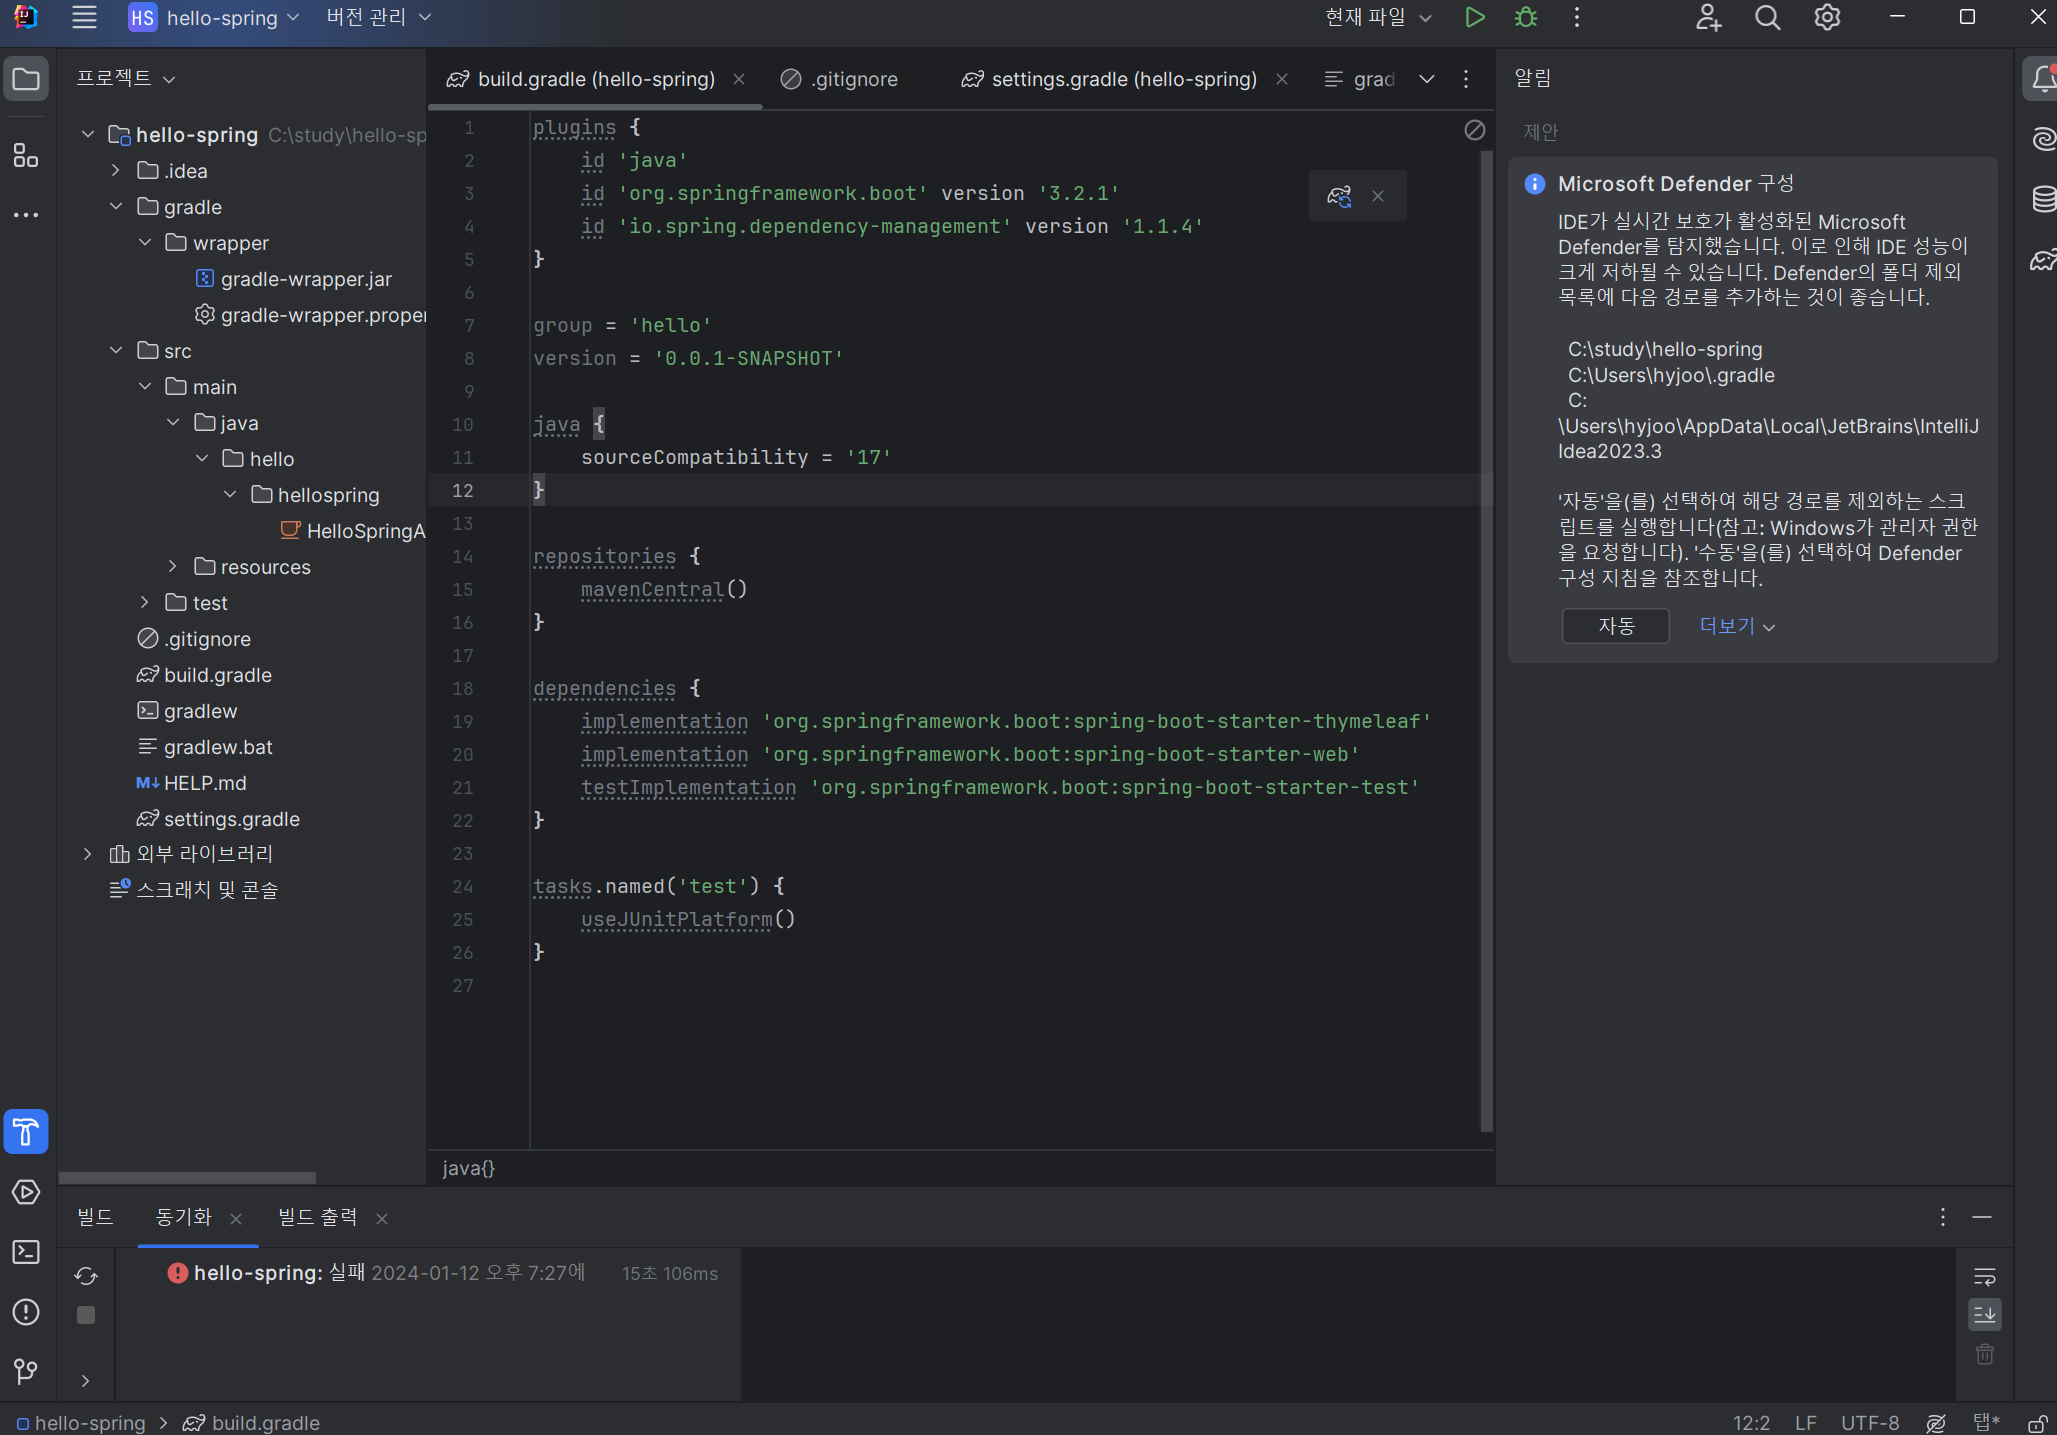This screenshot has height=1435, width=2057.
Task: Click UTF-8 encoding in status bar
Action: click(1870, 1423)
